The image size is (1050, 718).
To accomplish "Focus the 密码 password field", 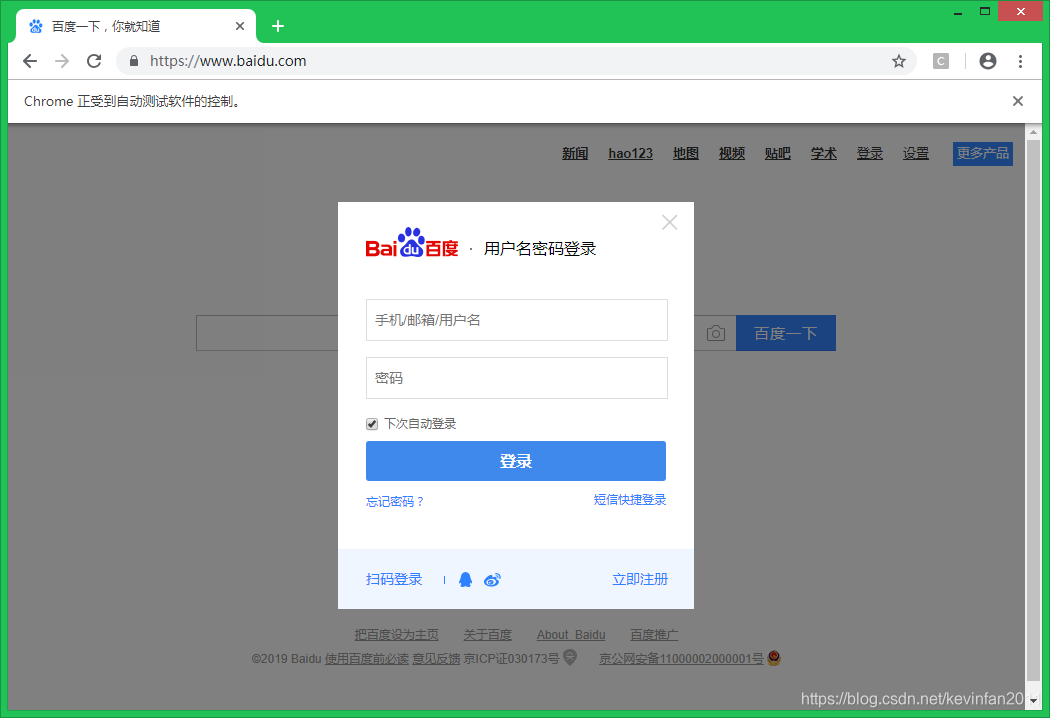I will coord(516,378).
